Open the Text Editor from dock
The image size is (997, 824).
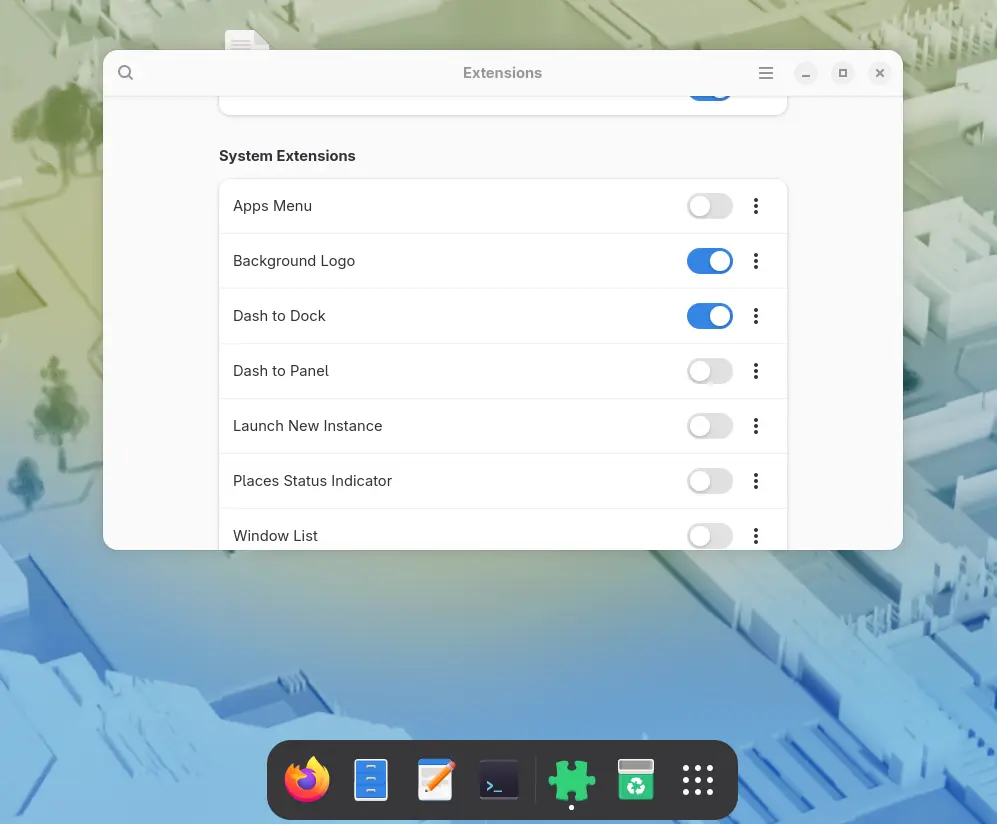tap(436, 779)
